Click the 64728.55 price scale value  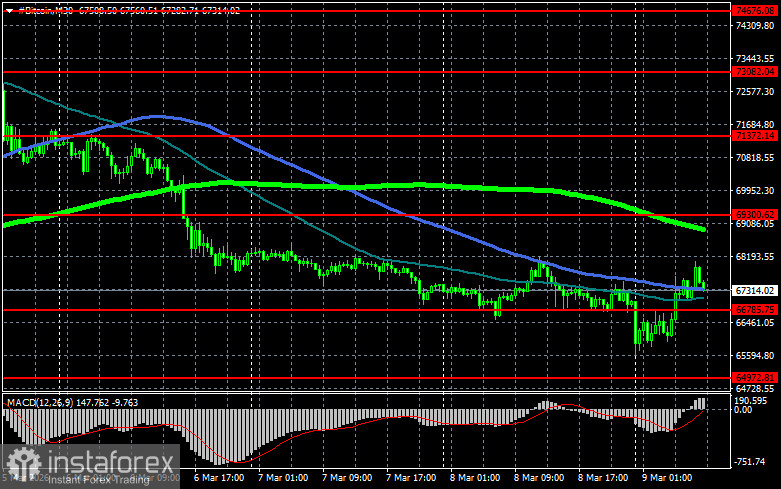tap(755, 388)
